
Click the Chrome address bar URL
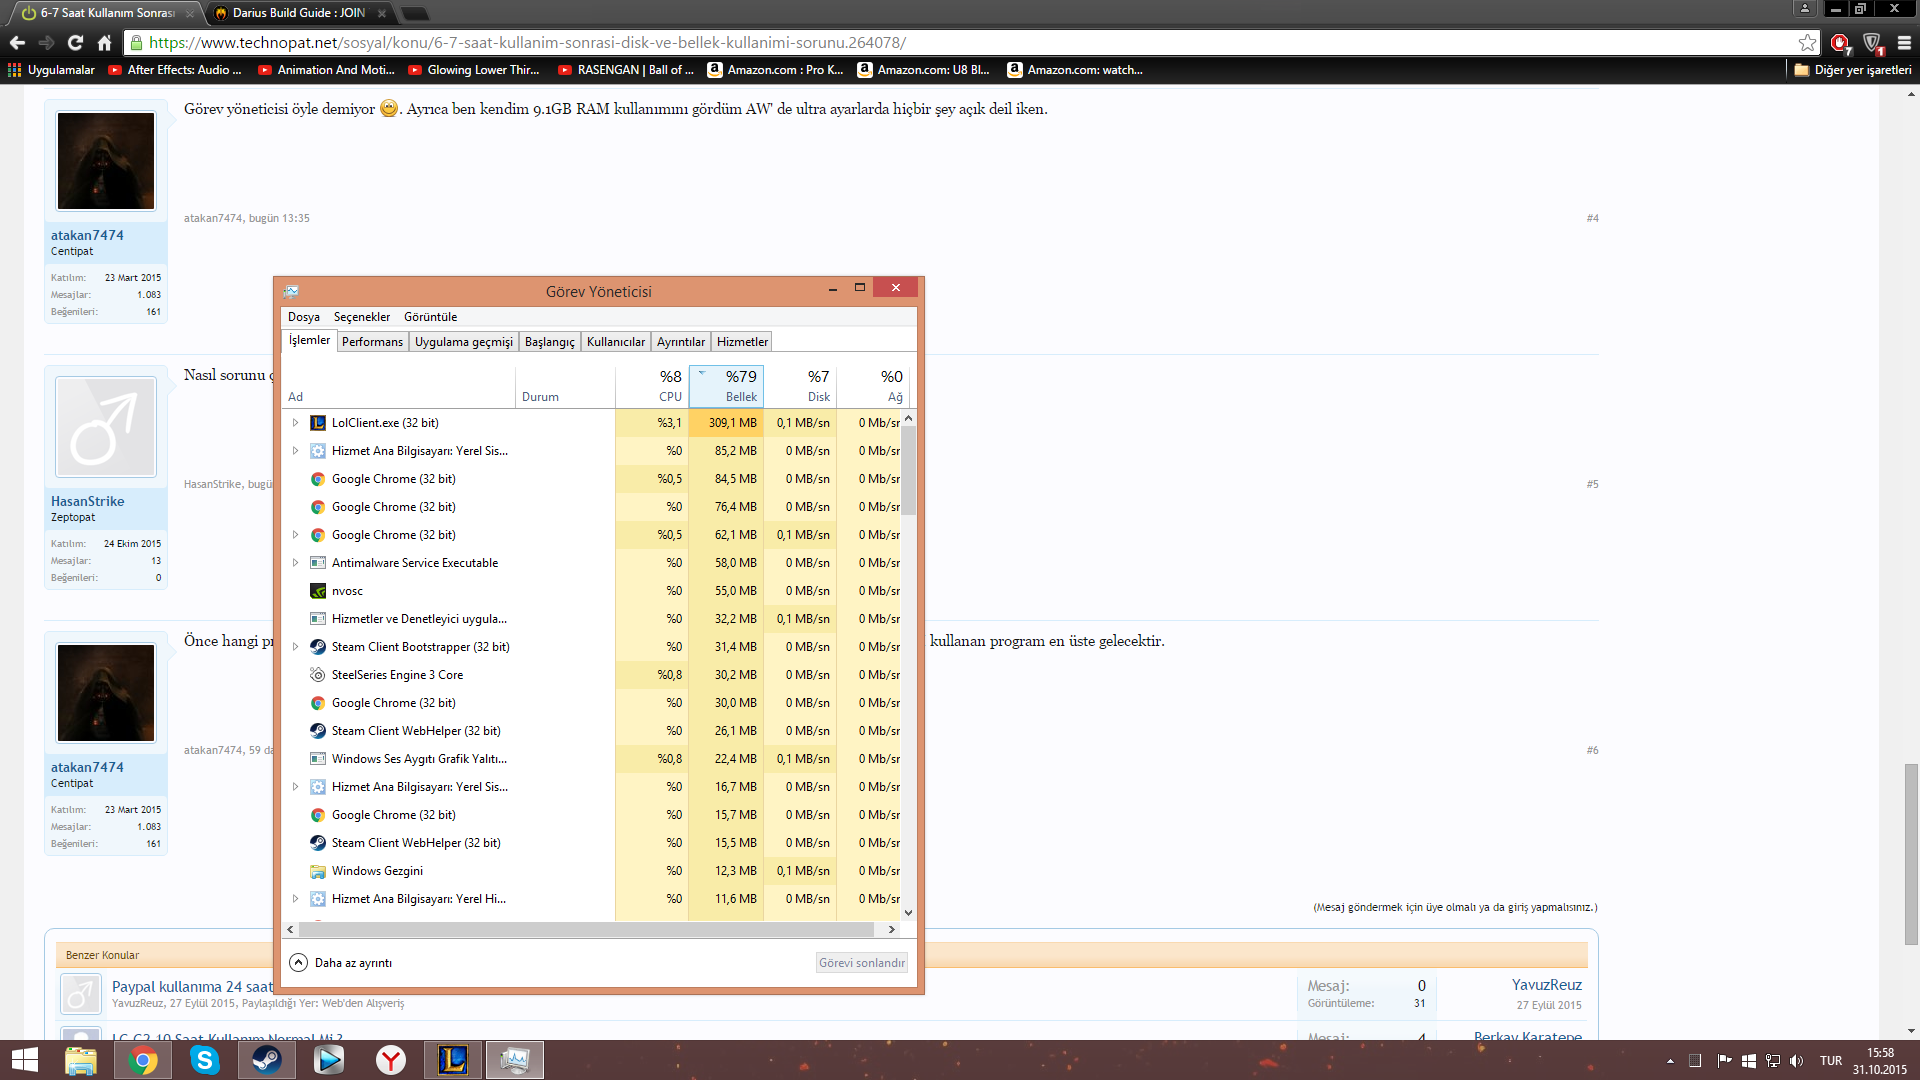(527, 42)
